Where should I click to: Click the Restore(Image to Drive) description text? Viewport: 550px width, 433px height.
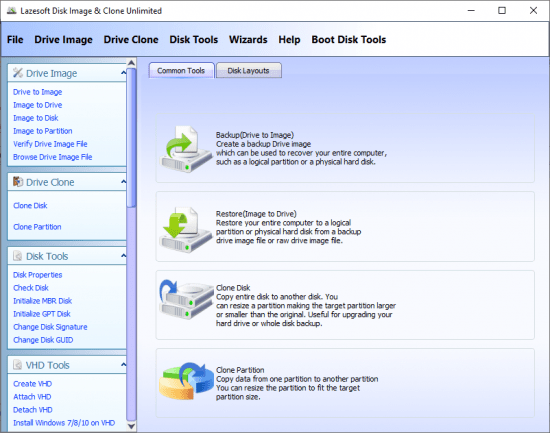coord(288,227)
